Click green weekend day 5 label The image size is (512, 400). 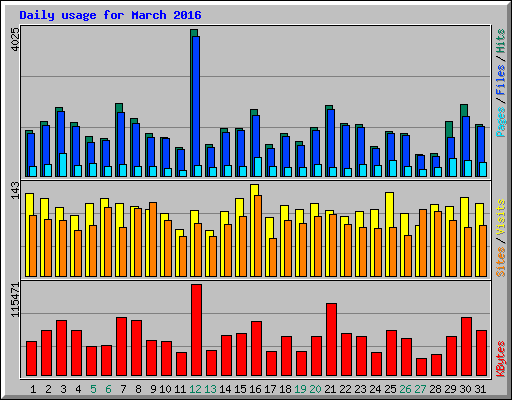pos(93,389)
